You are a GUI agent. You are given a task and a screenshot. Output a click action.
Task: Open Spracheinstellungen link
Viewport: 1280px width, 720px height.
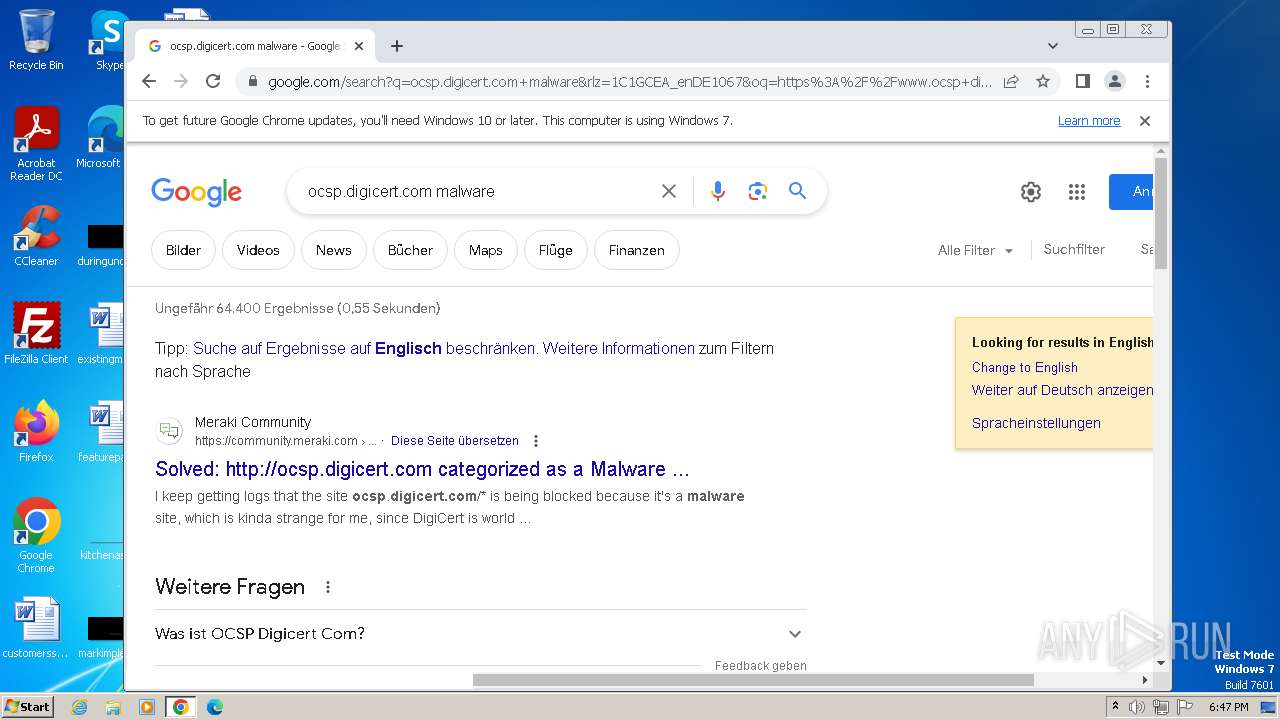[x=1036, y=423]
